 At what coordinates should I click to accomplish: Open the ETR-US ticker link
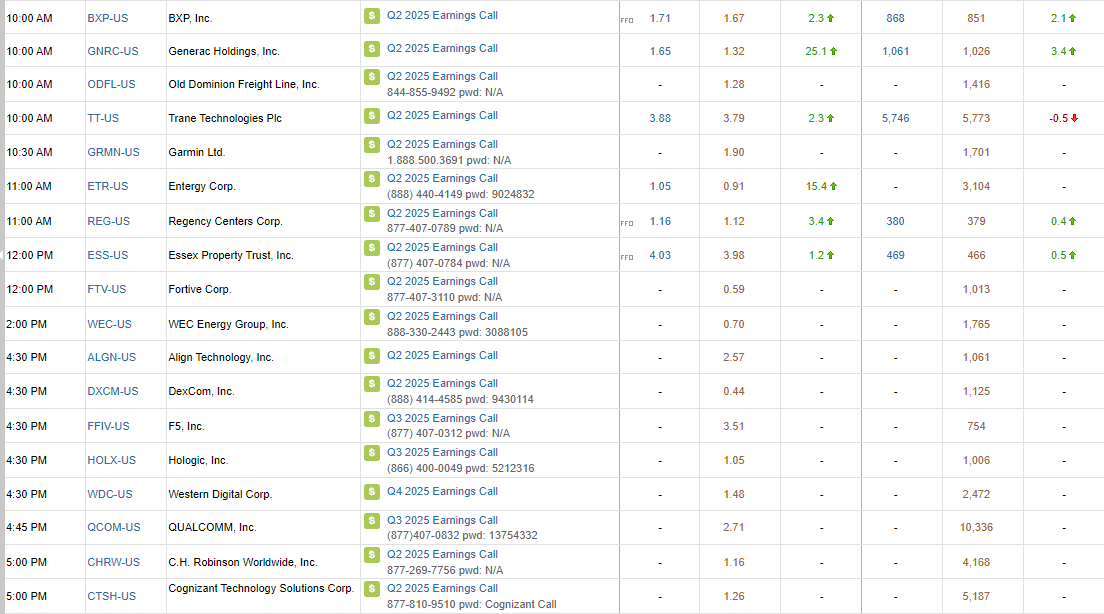(108, 187)
